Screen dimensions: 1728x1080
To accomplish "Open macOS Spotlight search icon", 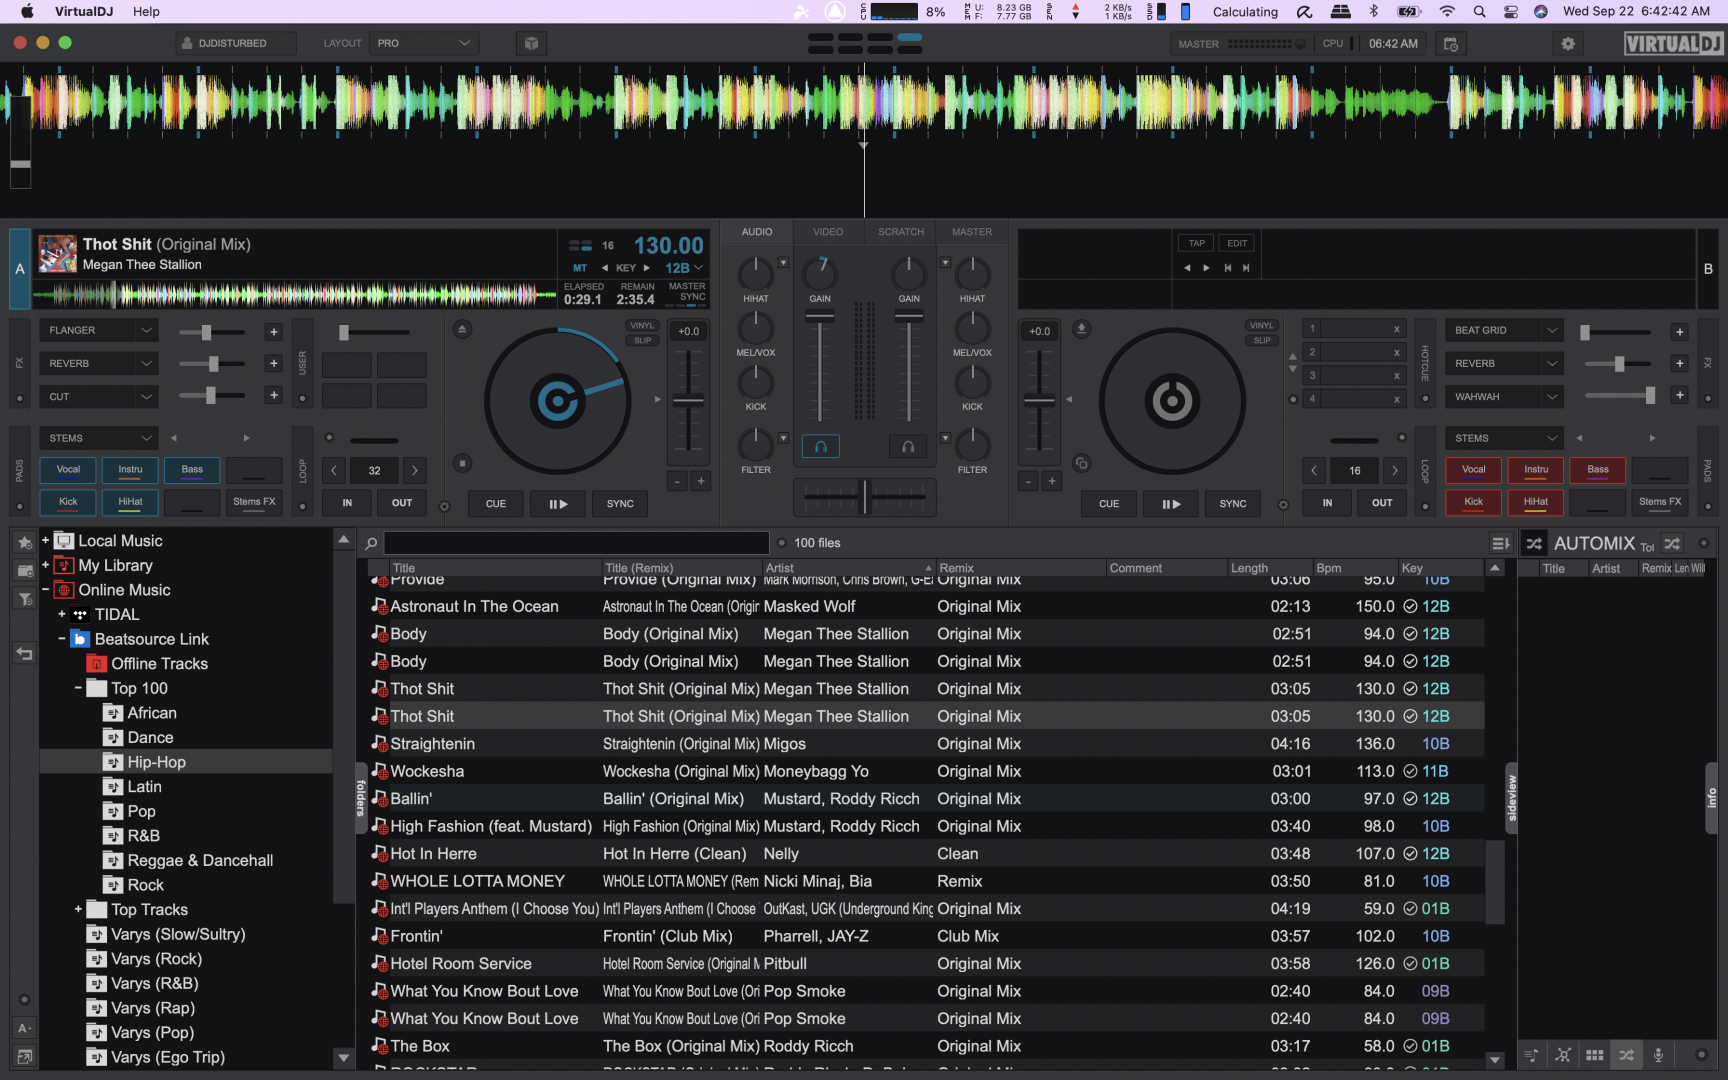I will (1479, 12).
